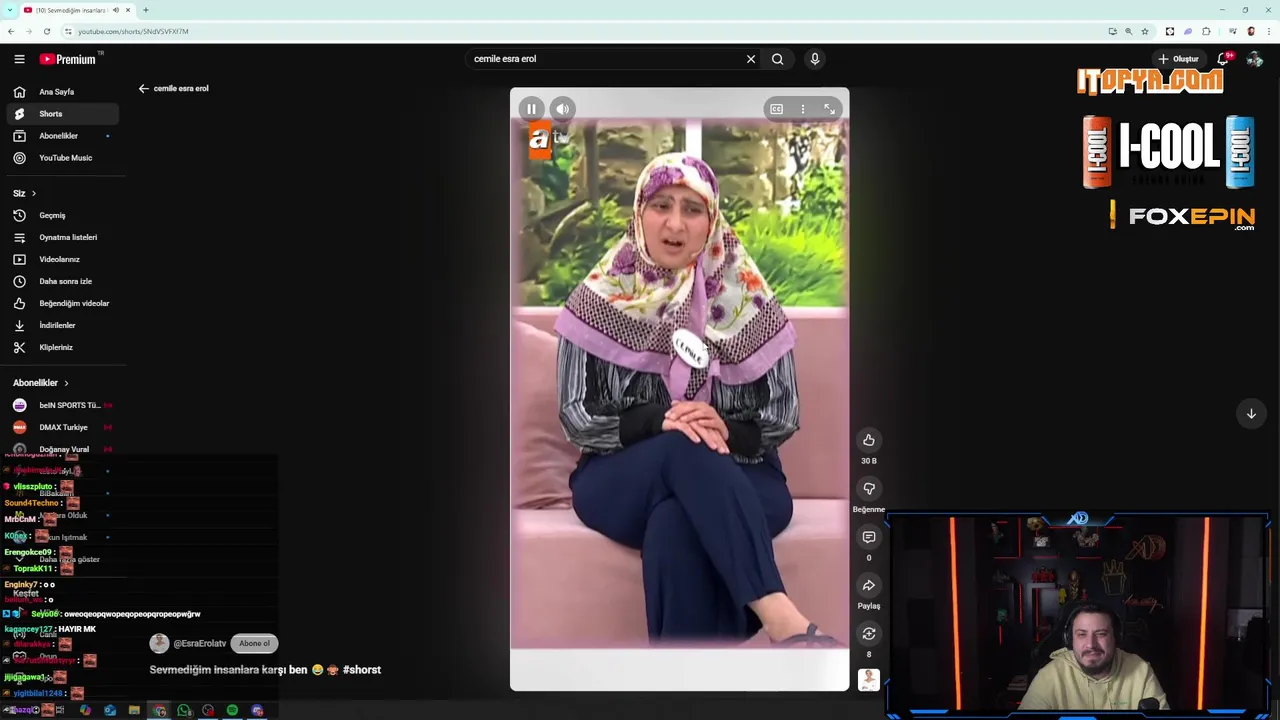Dislike the Short with thumbs down
Image resolution: width=1280 pixels, height=720 pixels.
[x=869, y=489]
